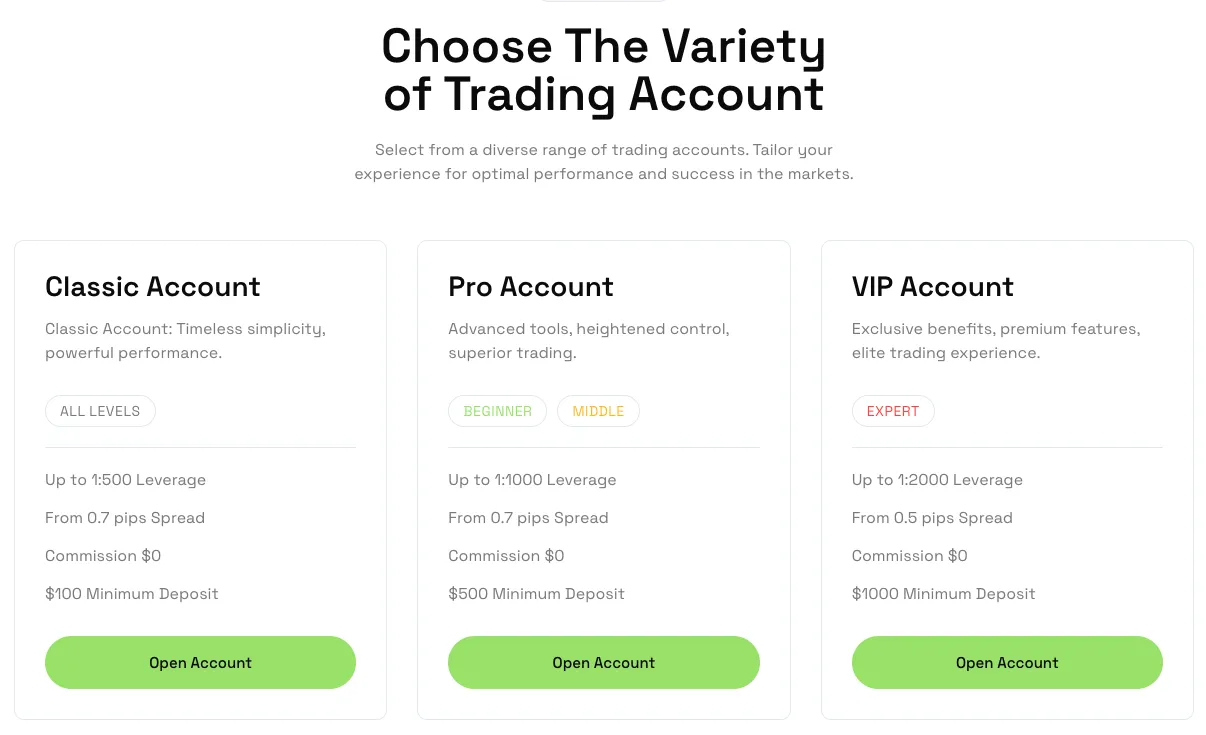The width and height of the screenshot is (1206, 735).
Task: Open Account under the VIP Account card
Action: click(1007, 662)
